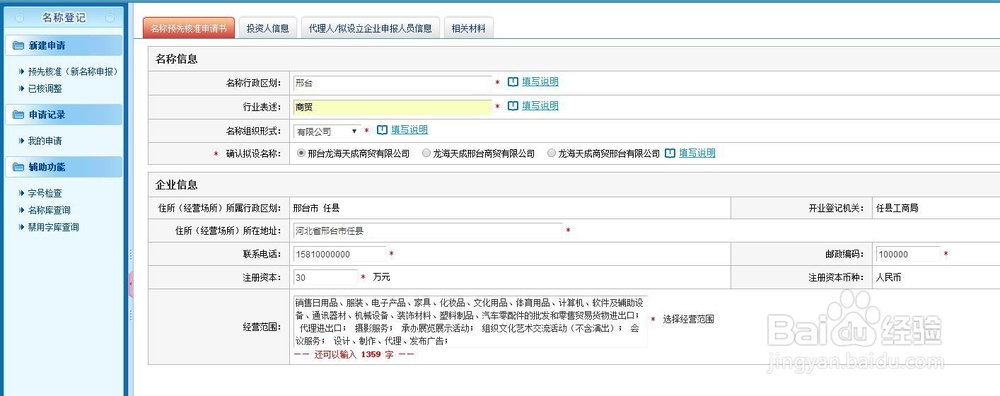Open 禁用字库查询 in sidebar
This screenshot has height=396, width=1000.
pyautogui.click(x=54, y=228)
